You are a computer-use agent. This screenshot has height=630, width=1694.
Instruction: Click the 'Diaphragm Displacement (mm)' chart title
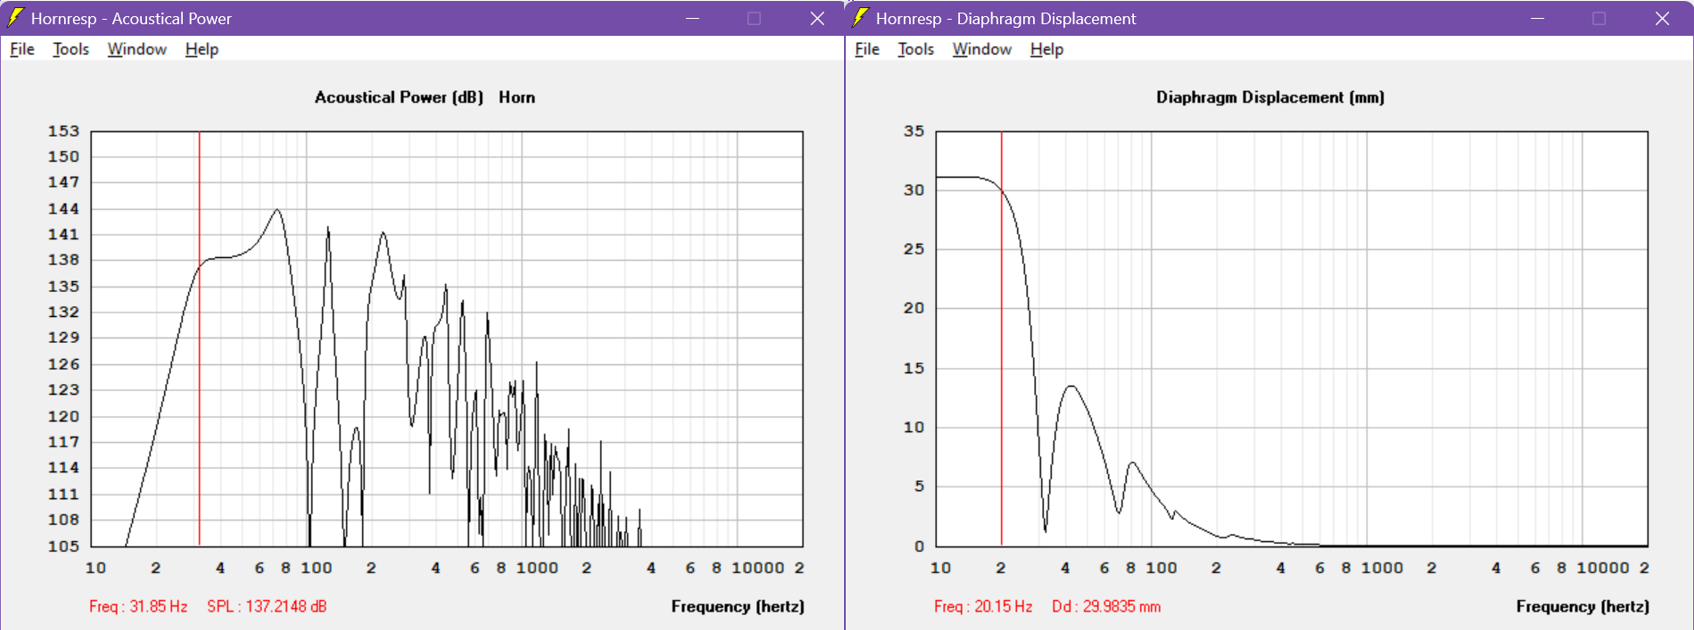[1270, 97]
